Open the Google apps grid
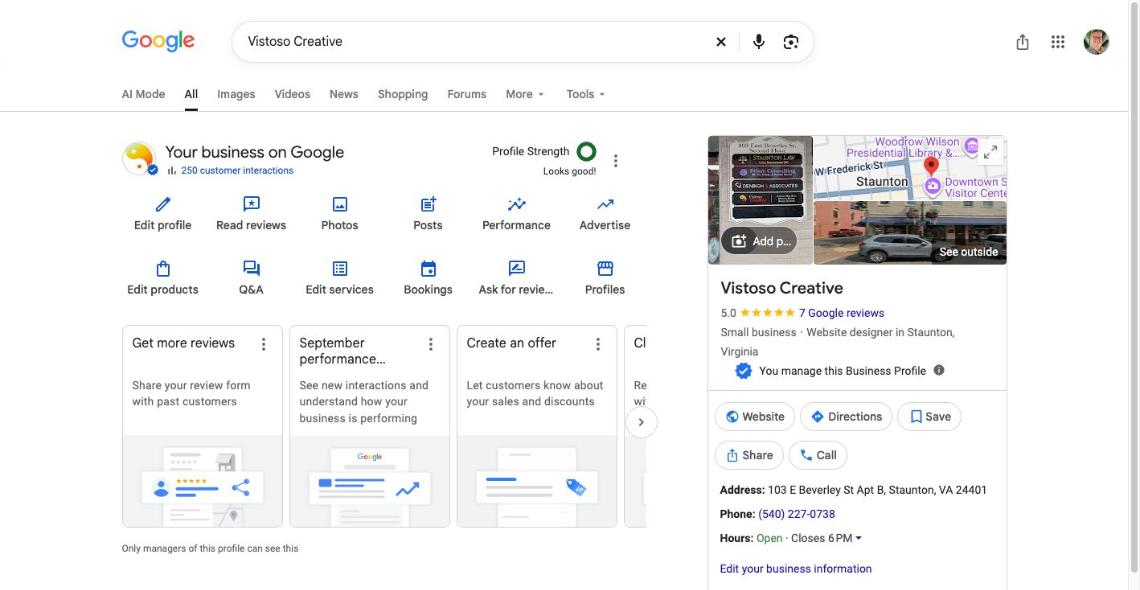This screenshot has width=1140, height=590. pyautogui.click(x=1058, y=42)
